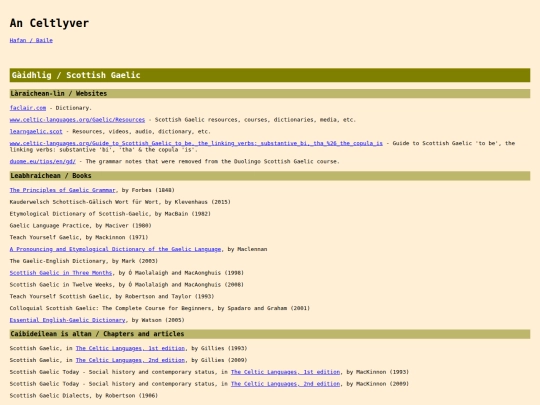Click the Leabhraichean / Books section heading
This screenshot has height=405, width=540.
(x=270, y=176)
